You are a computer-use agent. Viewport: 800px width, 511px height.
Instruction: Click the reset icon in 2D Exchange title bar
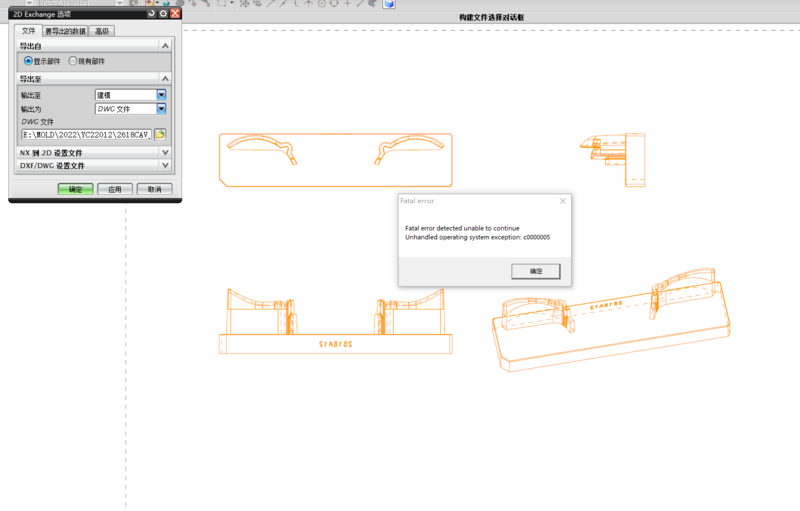click(152, 14)
